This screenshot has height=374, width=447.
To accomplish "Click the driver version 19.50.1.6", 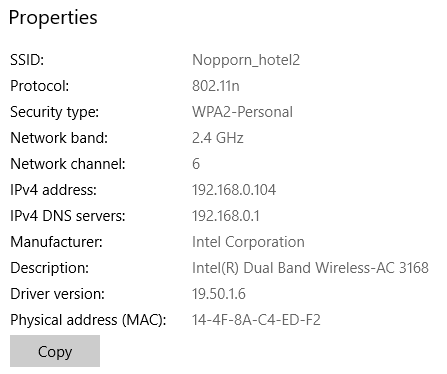I will (219, 294).
